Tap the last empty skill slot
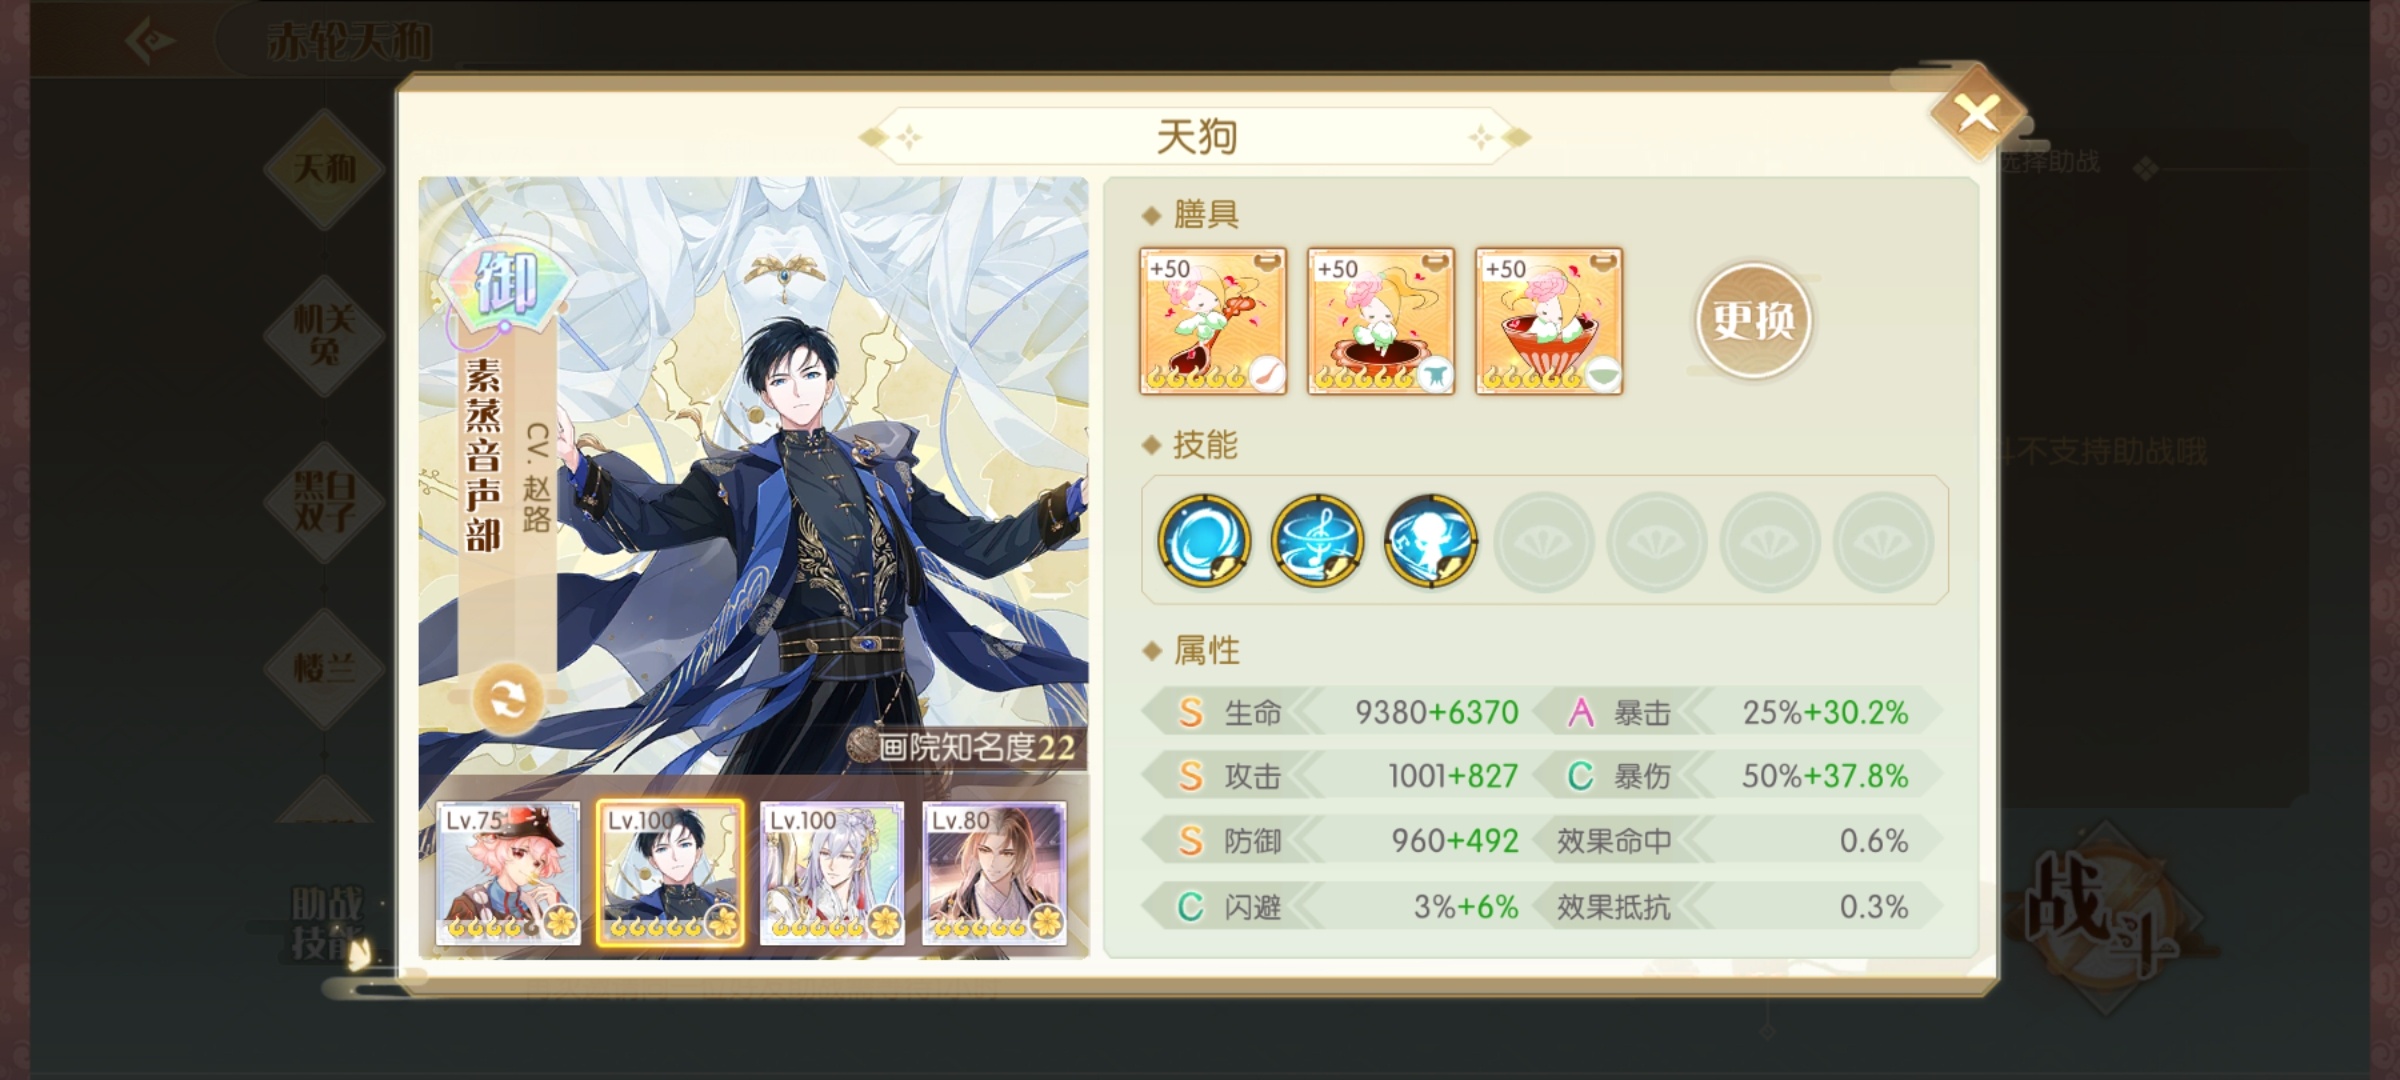2400x1080 pixels. coord(1883,541)
